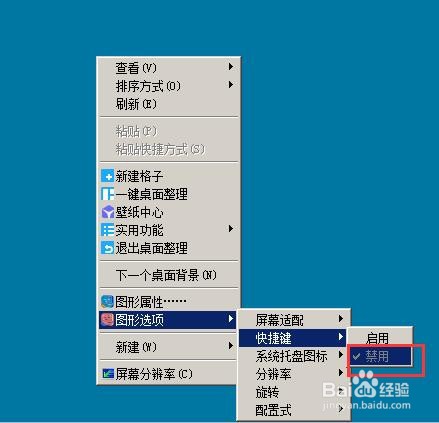
Task: Open the 分辨率 submenu item
Action: click(x=293, y=374)
